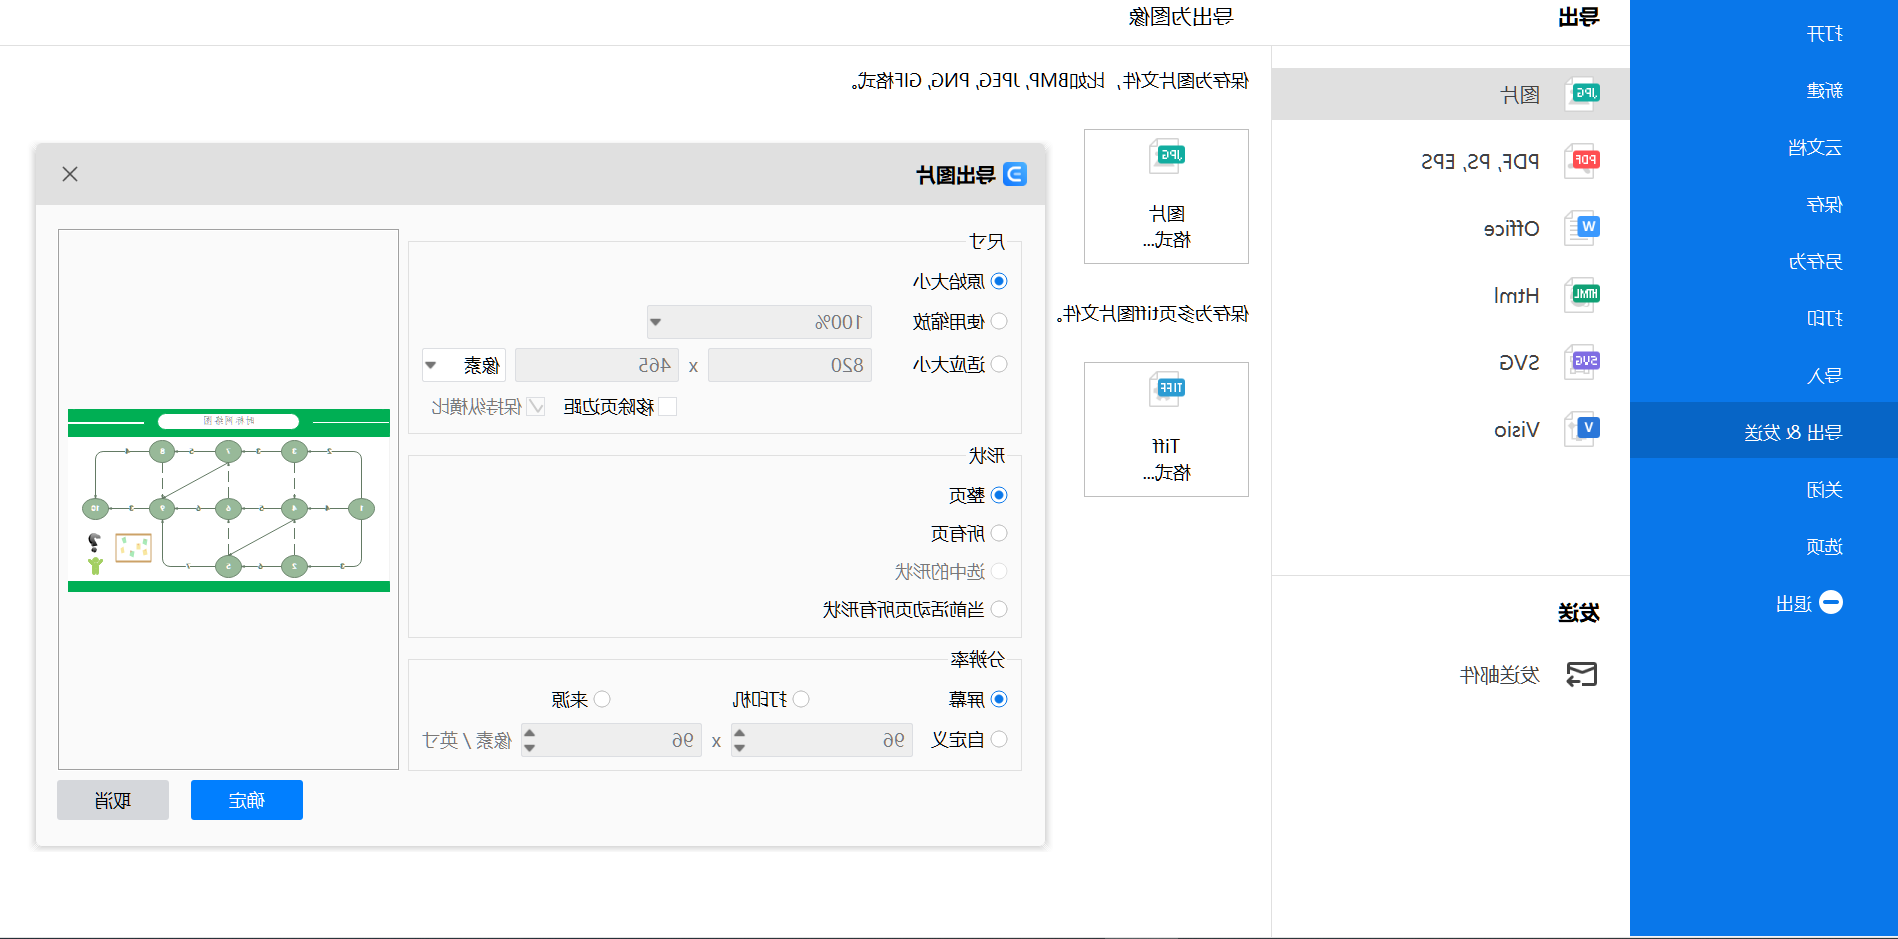Click the 确定 button
This screenshot has height=939, width=1898.
point(247,800)
